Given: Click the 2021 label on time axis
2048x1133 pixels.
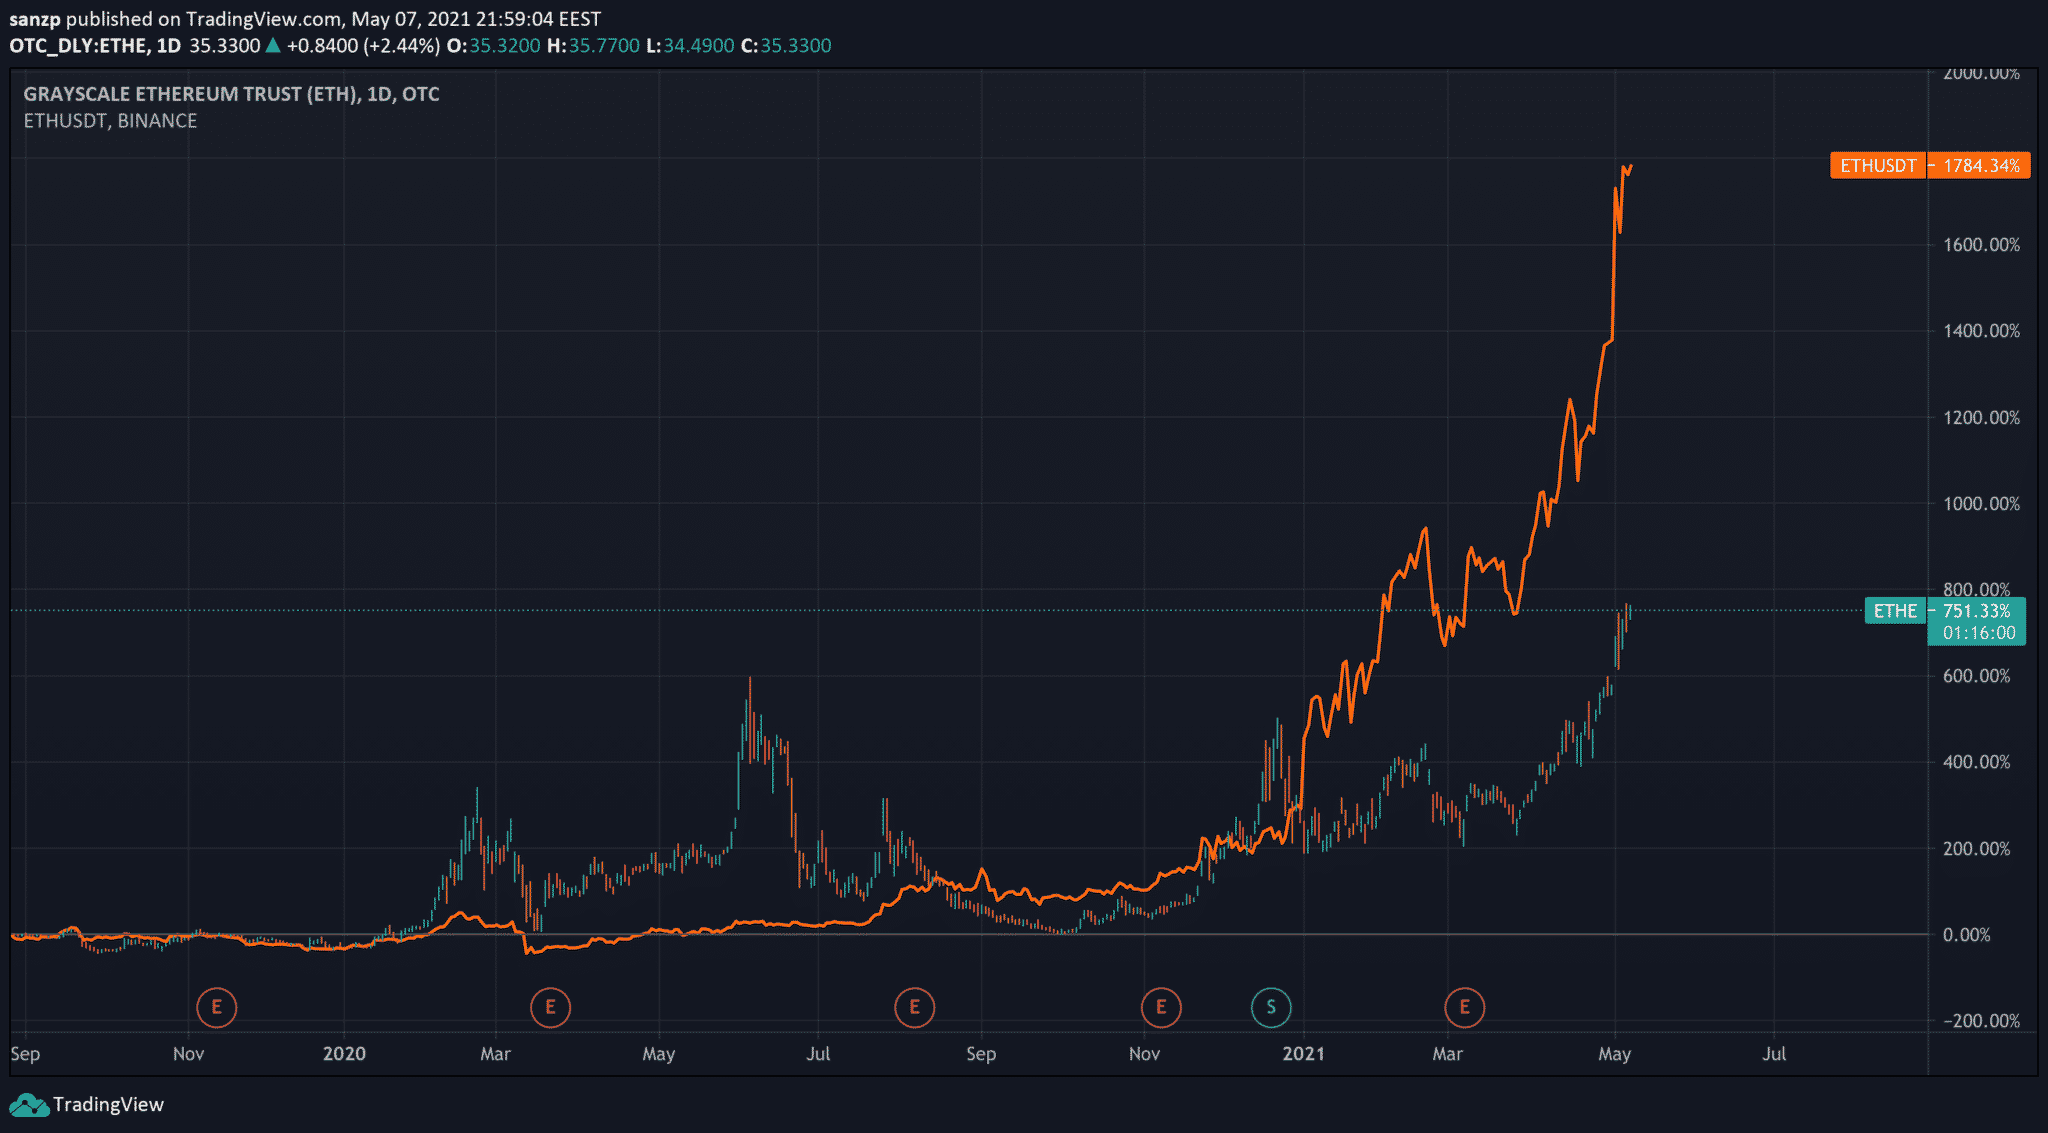Looking at the screenshot, I should click(x=1303, y=1054).
